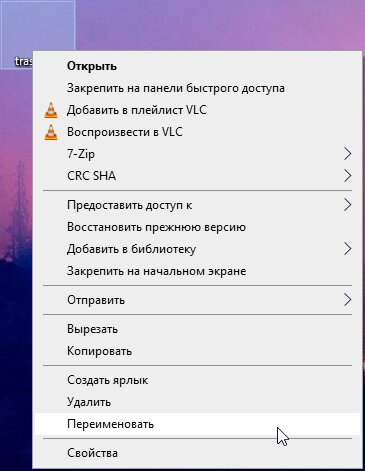Click the VLC cone icon beside 'Воспроизвести в VLC'
This screenshot has width=365, height=471.
pos(51,132)
